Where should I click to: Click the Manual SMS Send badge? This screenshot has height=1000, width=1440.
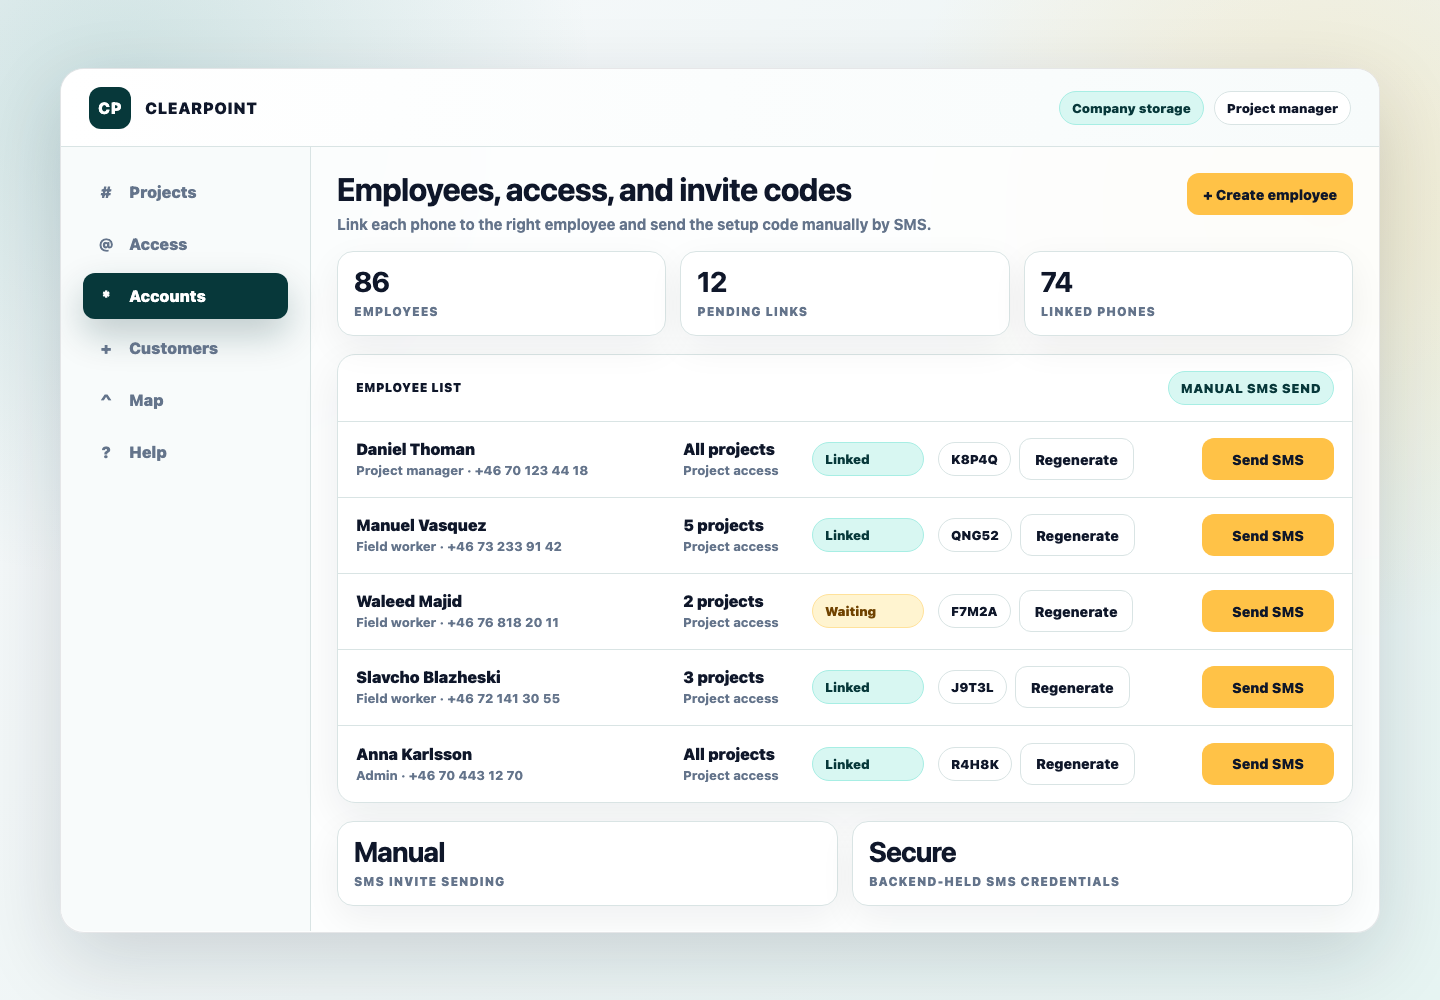click(1251, 388)
